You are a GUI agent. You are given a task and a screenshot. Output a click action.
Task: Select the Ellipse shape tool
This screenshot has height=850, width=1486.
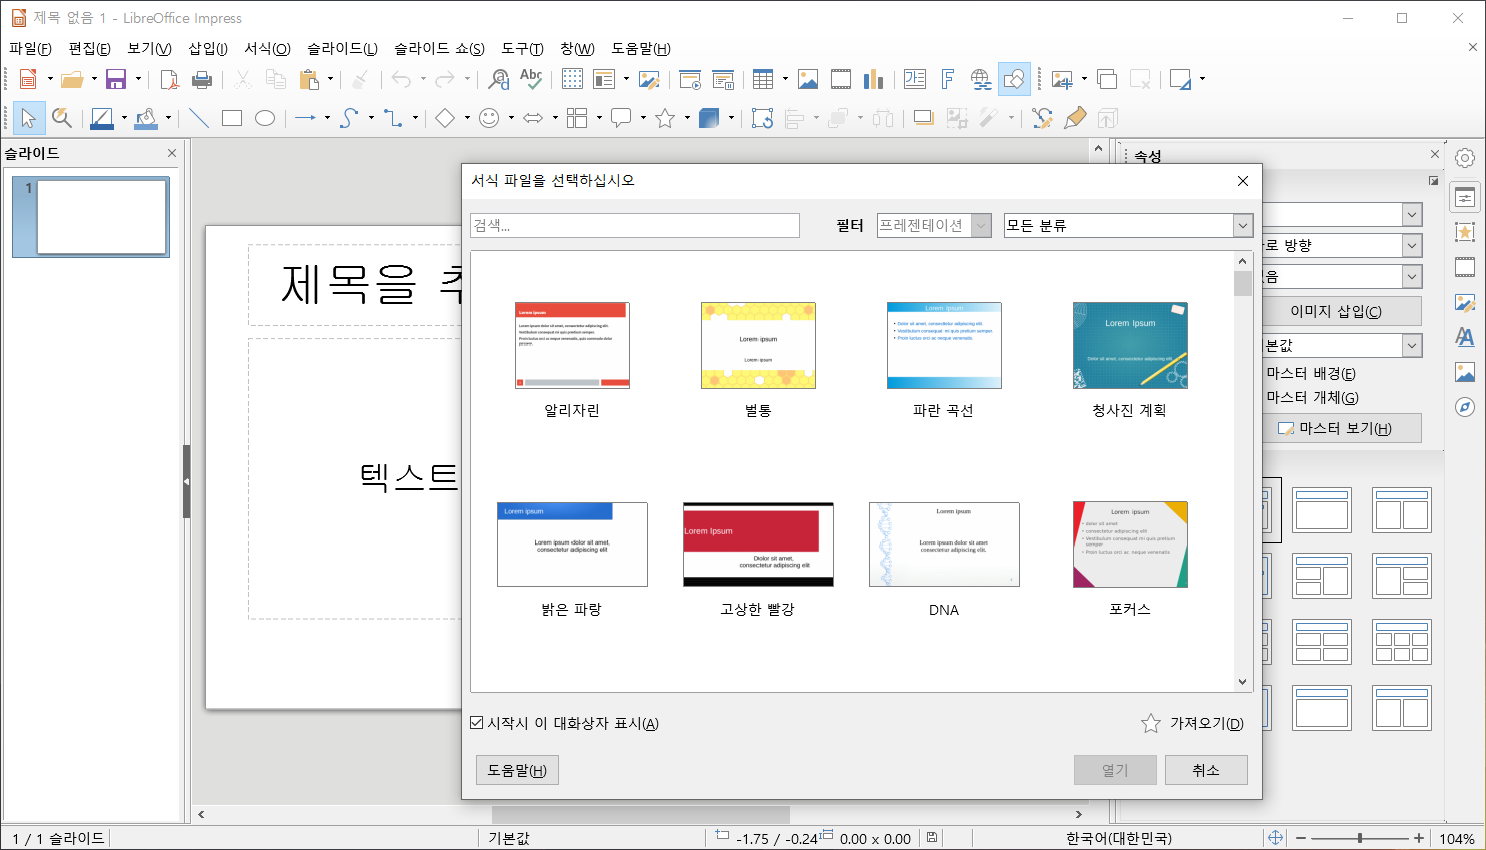[265, 118]
